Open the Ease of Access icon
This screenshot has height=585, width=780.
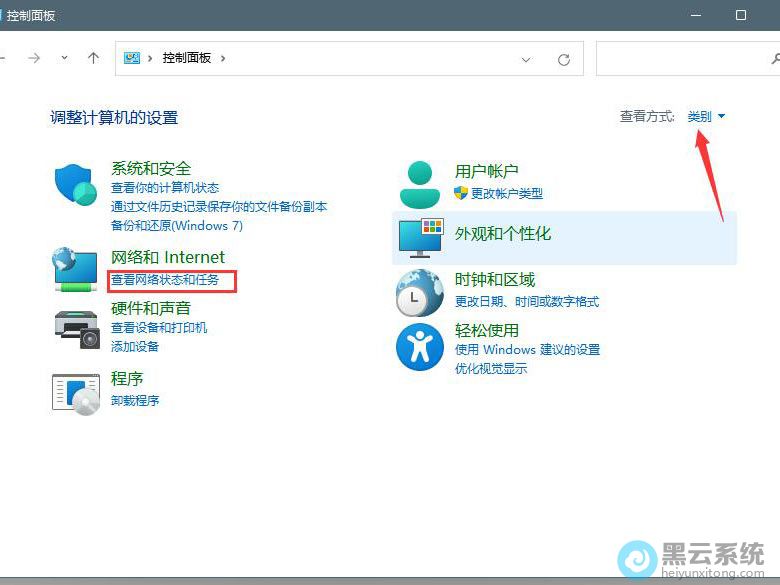click(x=420, y=347)
